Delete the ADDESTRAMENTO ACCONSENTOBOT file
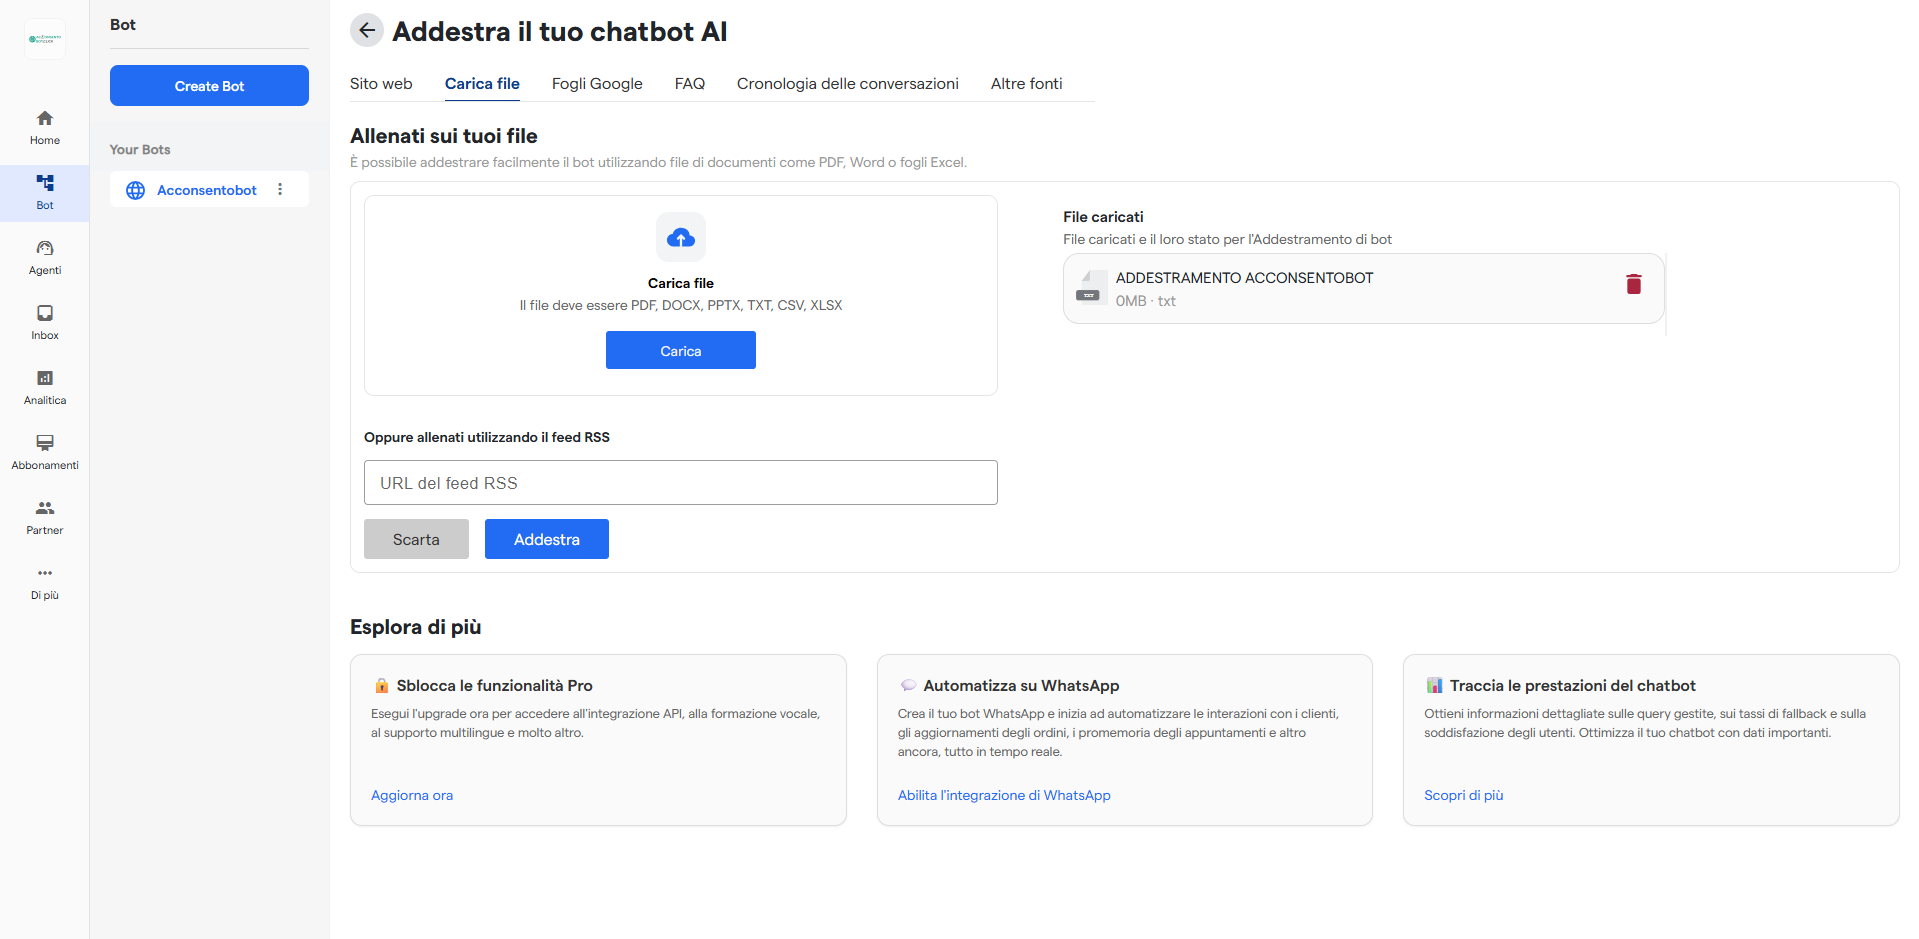1919x939 pixels. [1633, 285]
